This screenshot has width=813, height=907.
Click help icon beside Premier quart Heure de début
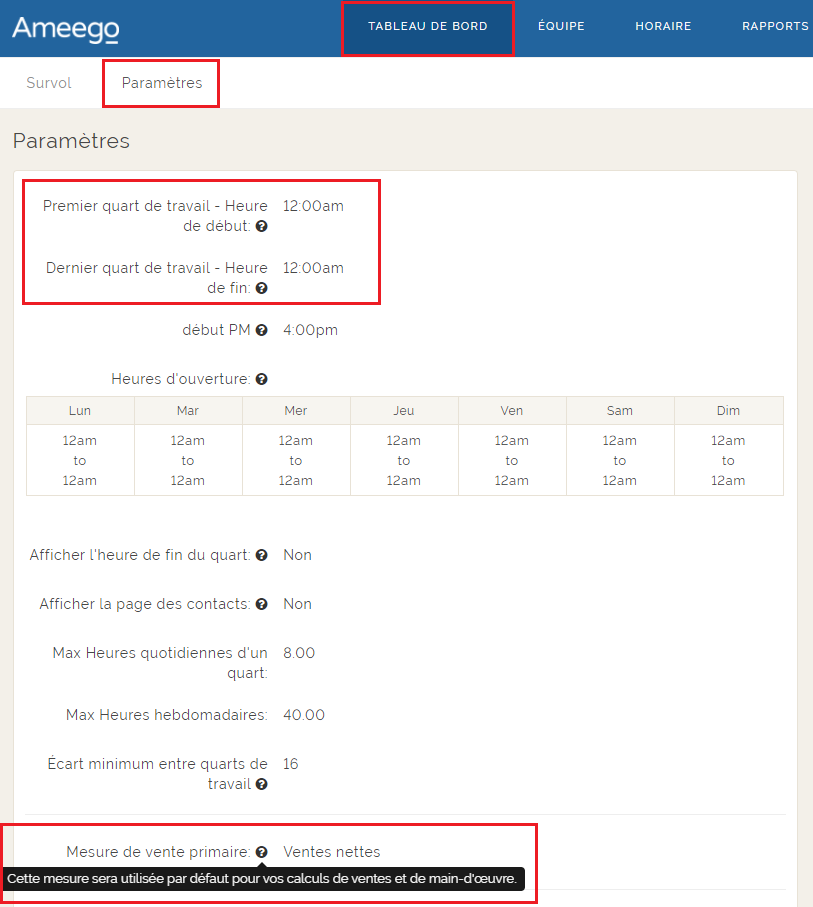point(261,227)
